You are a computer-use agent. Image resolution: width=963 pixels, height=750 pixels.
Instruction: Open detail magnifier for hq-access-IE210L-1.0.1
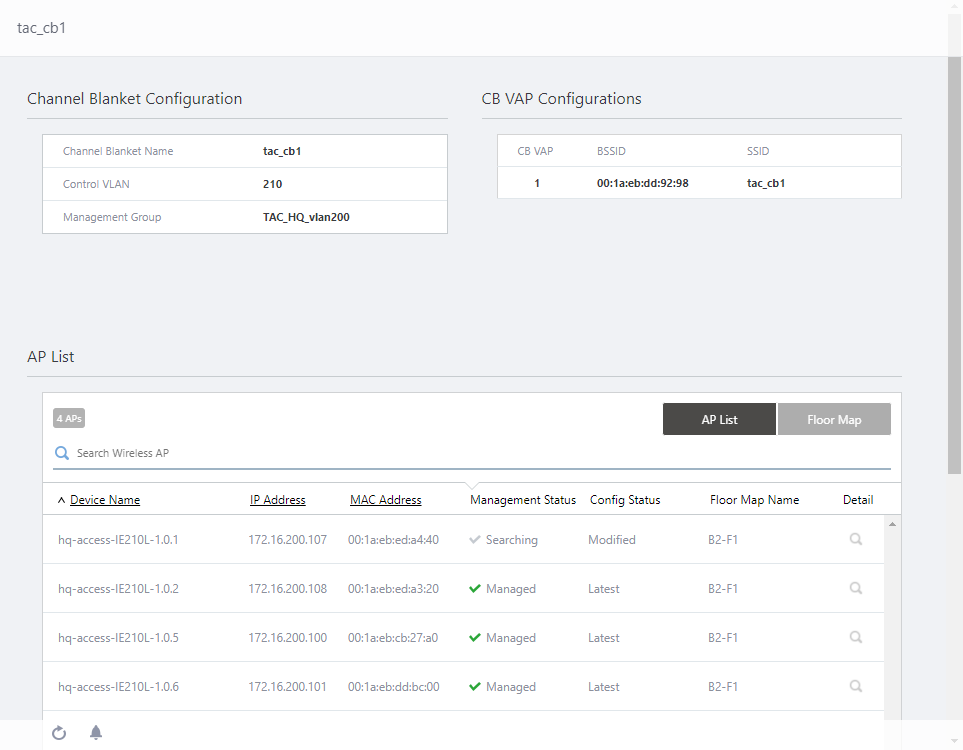pos(855,539)
